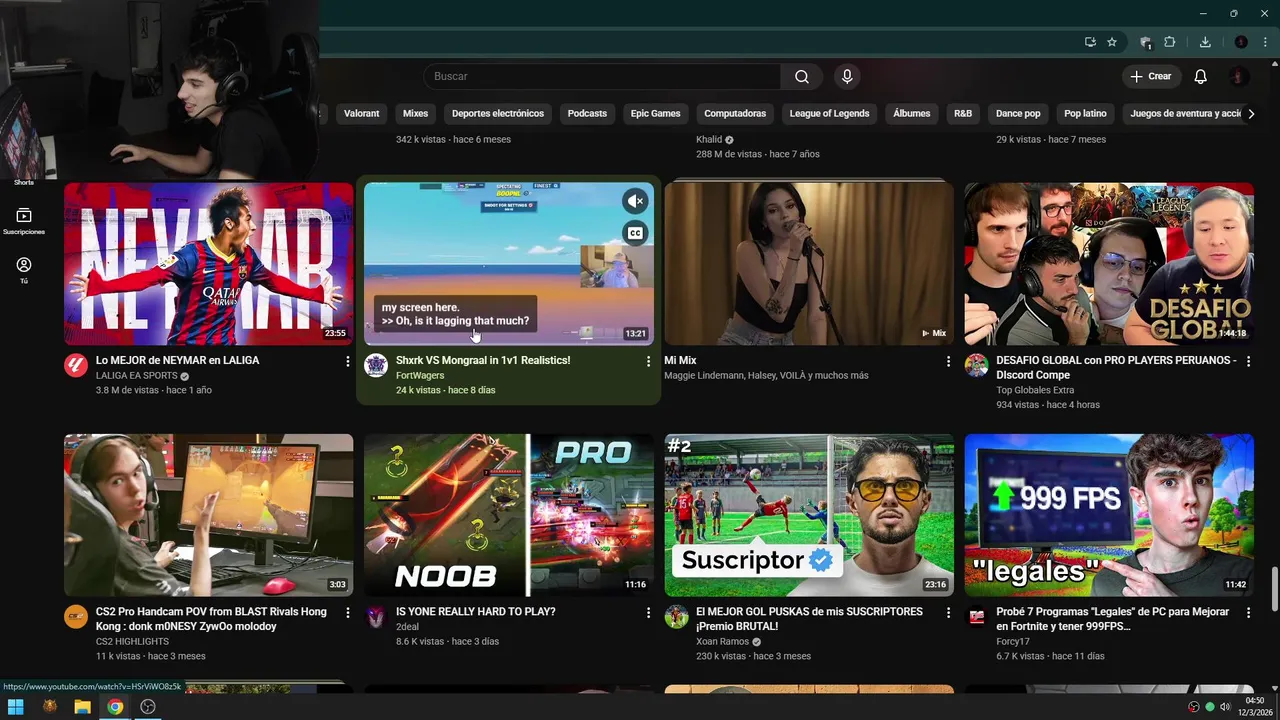1280x720 pixels.
Task: Click in the Buscar search field
Action: (603, 77)
